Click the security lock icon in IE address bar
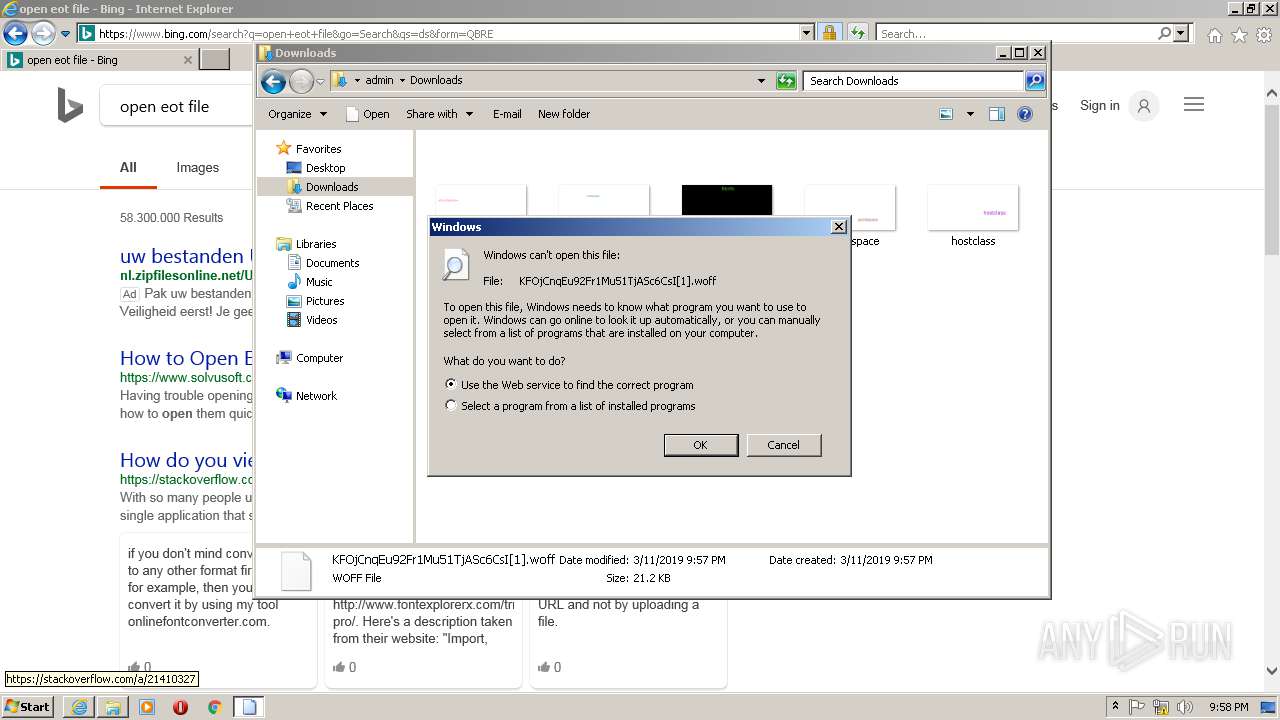This screenshot has width=1280, height=720. coord(829,33)
